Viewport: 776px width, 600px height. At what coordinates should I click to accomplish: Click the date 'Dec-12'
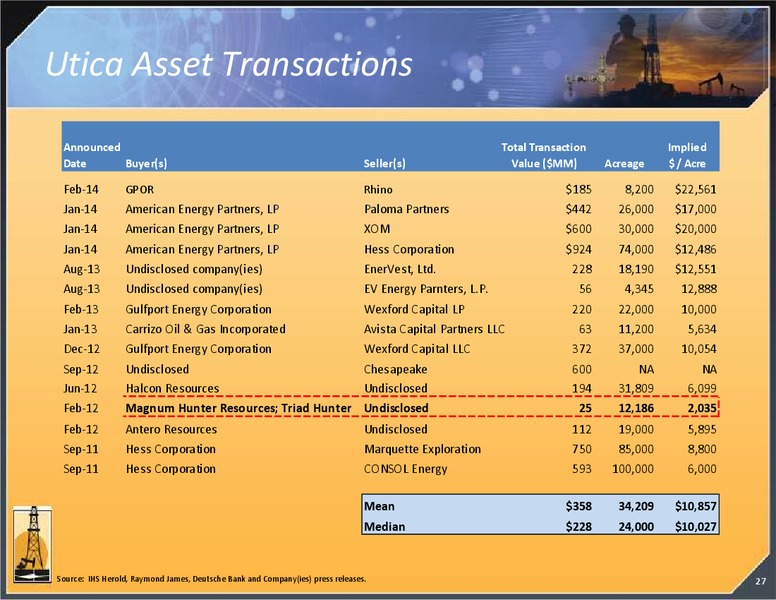coord(82,349)
